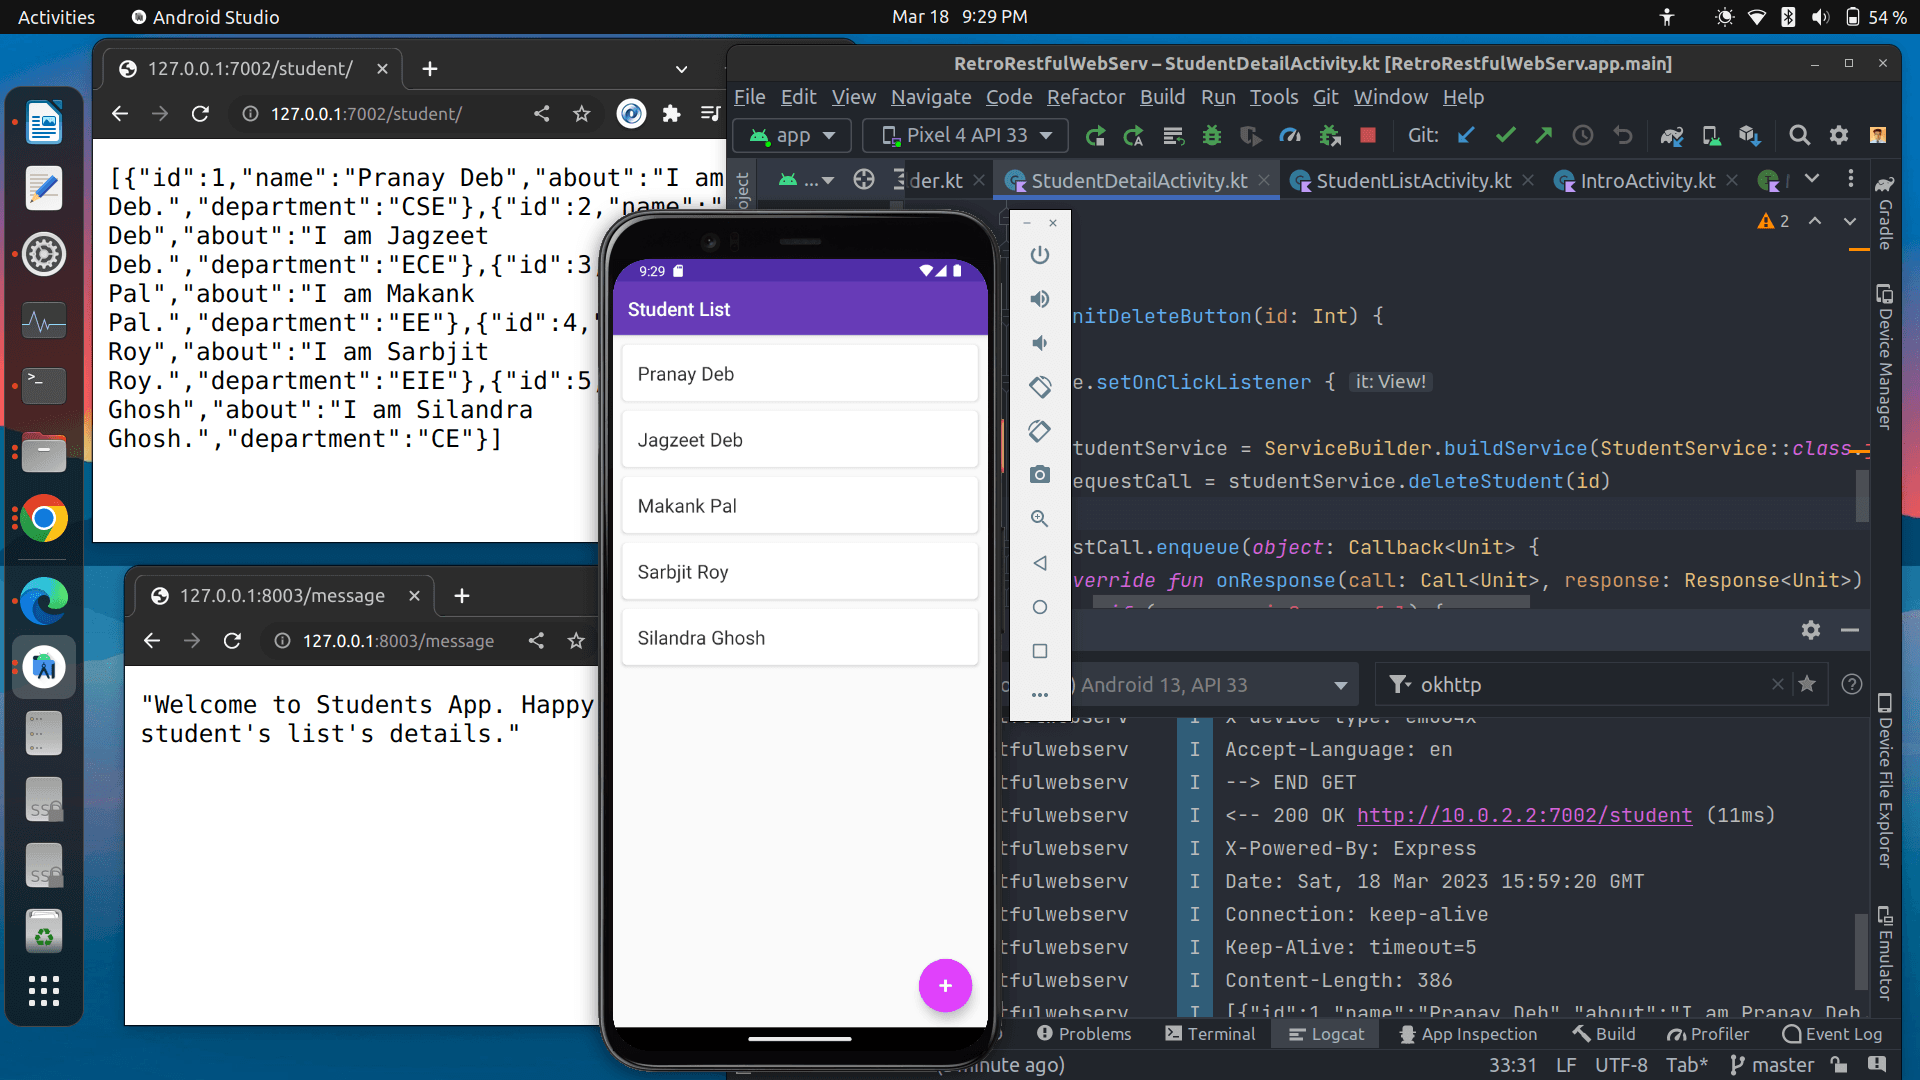Click the red Stop app button
Viewport: 1920px width, 1080px height.
coord(1368,135)
